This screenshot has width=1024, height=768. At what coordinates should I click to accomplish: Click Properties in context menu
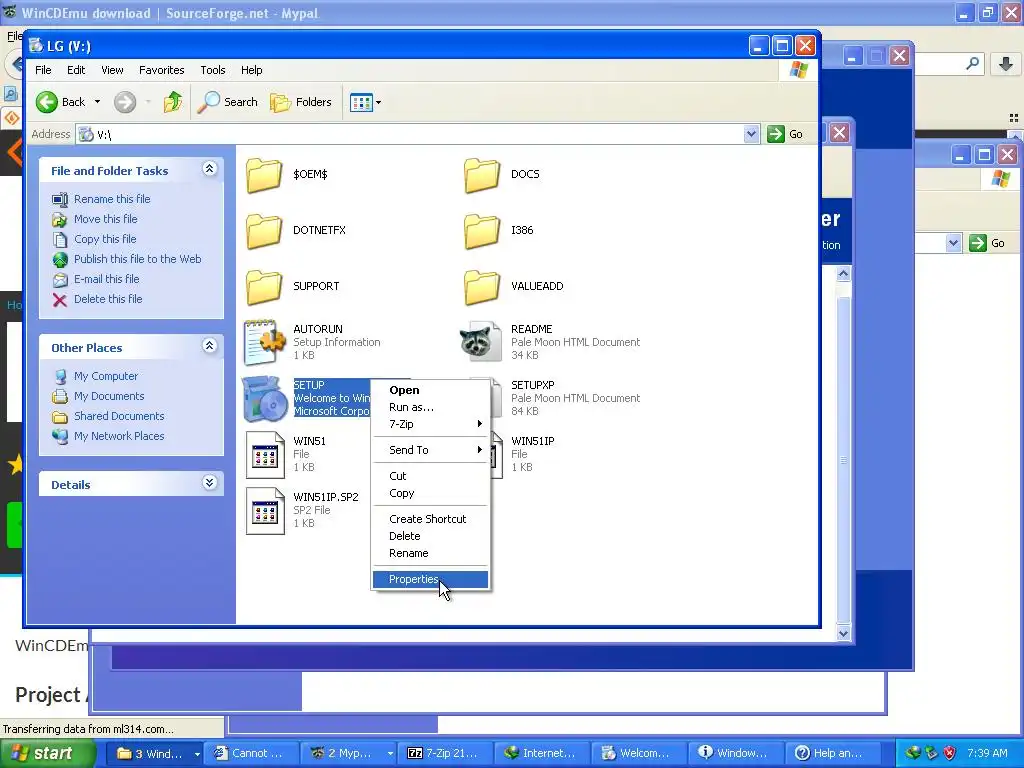tap(430, 579)
